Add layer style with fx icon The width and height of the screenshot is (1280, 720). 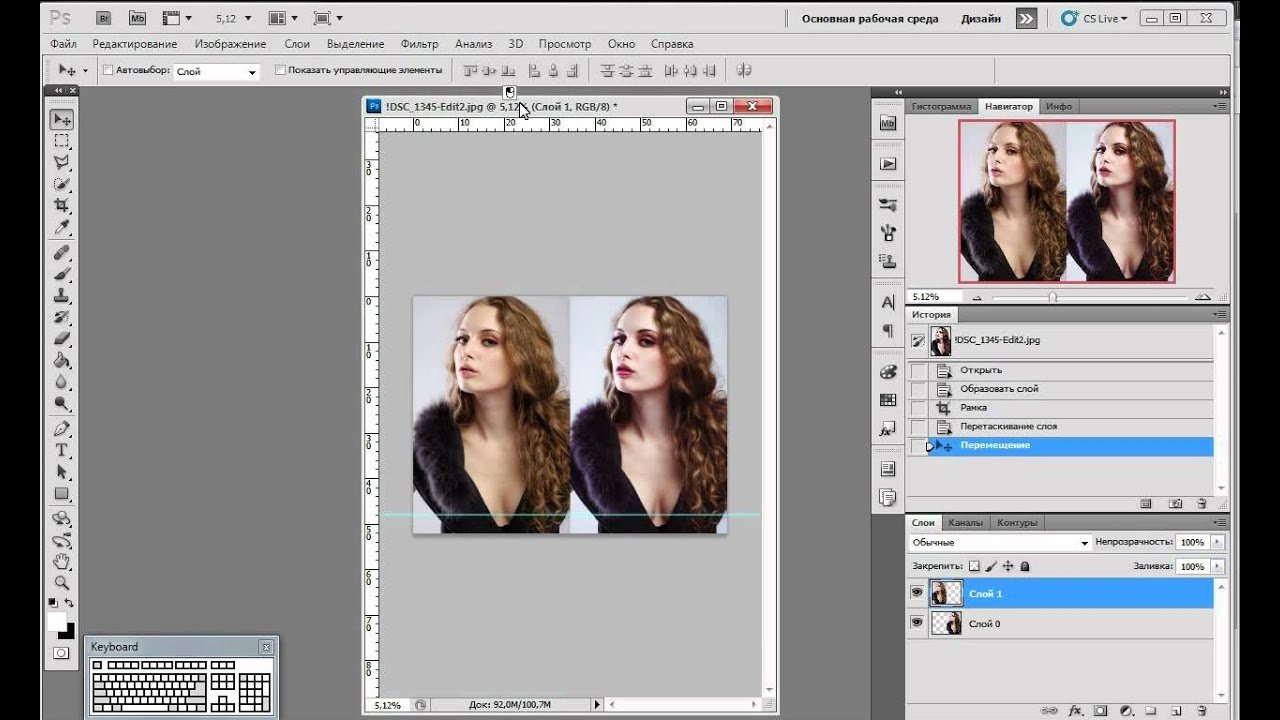pos(1076,710)
